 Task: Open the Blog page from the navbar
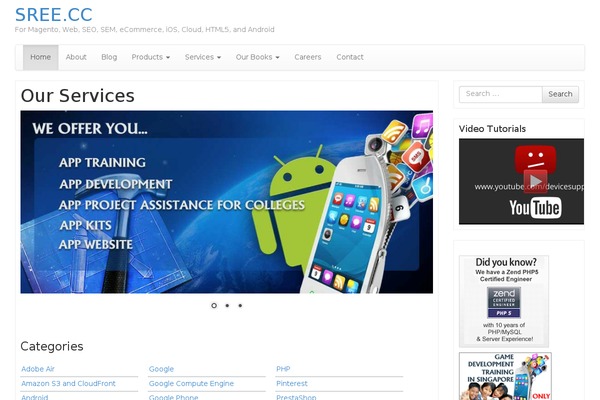(109, 57)
